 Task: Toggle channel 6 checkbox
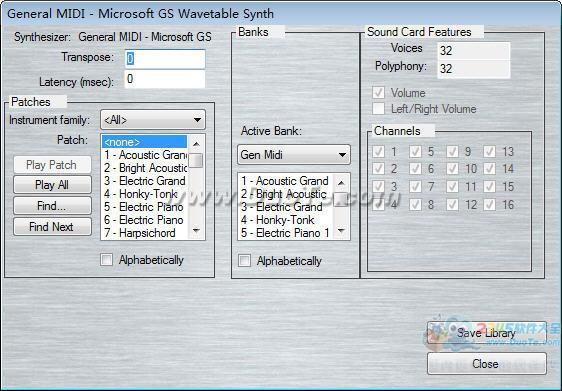tap(415, 169)
